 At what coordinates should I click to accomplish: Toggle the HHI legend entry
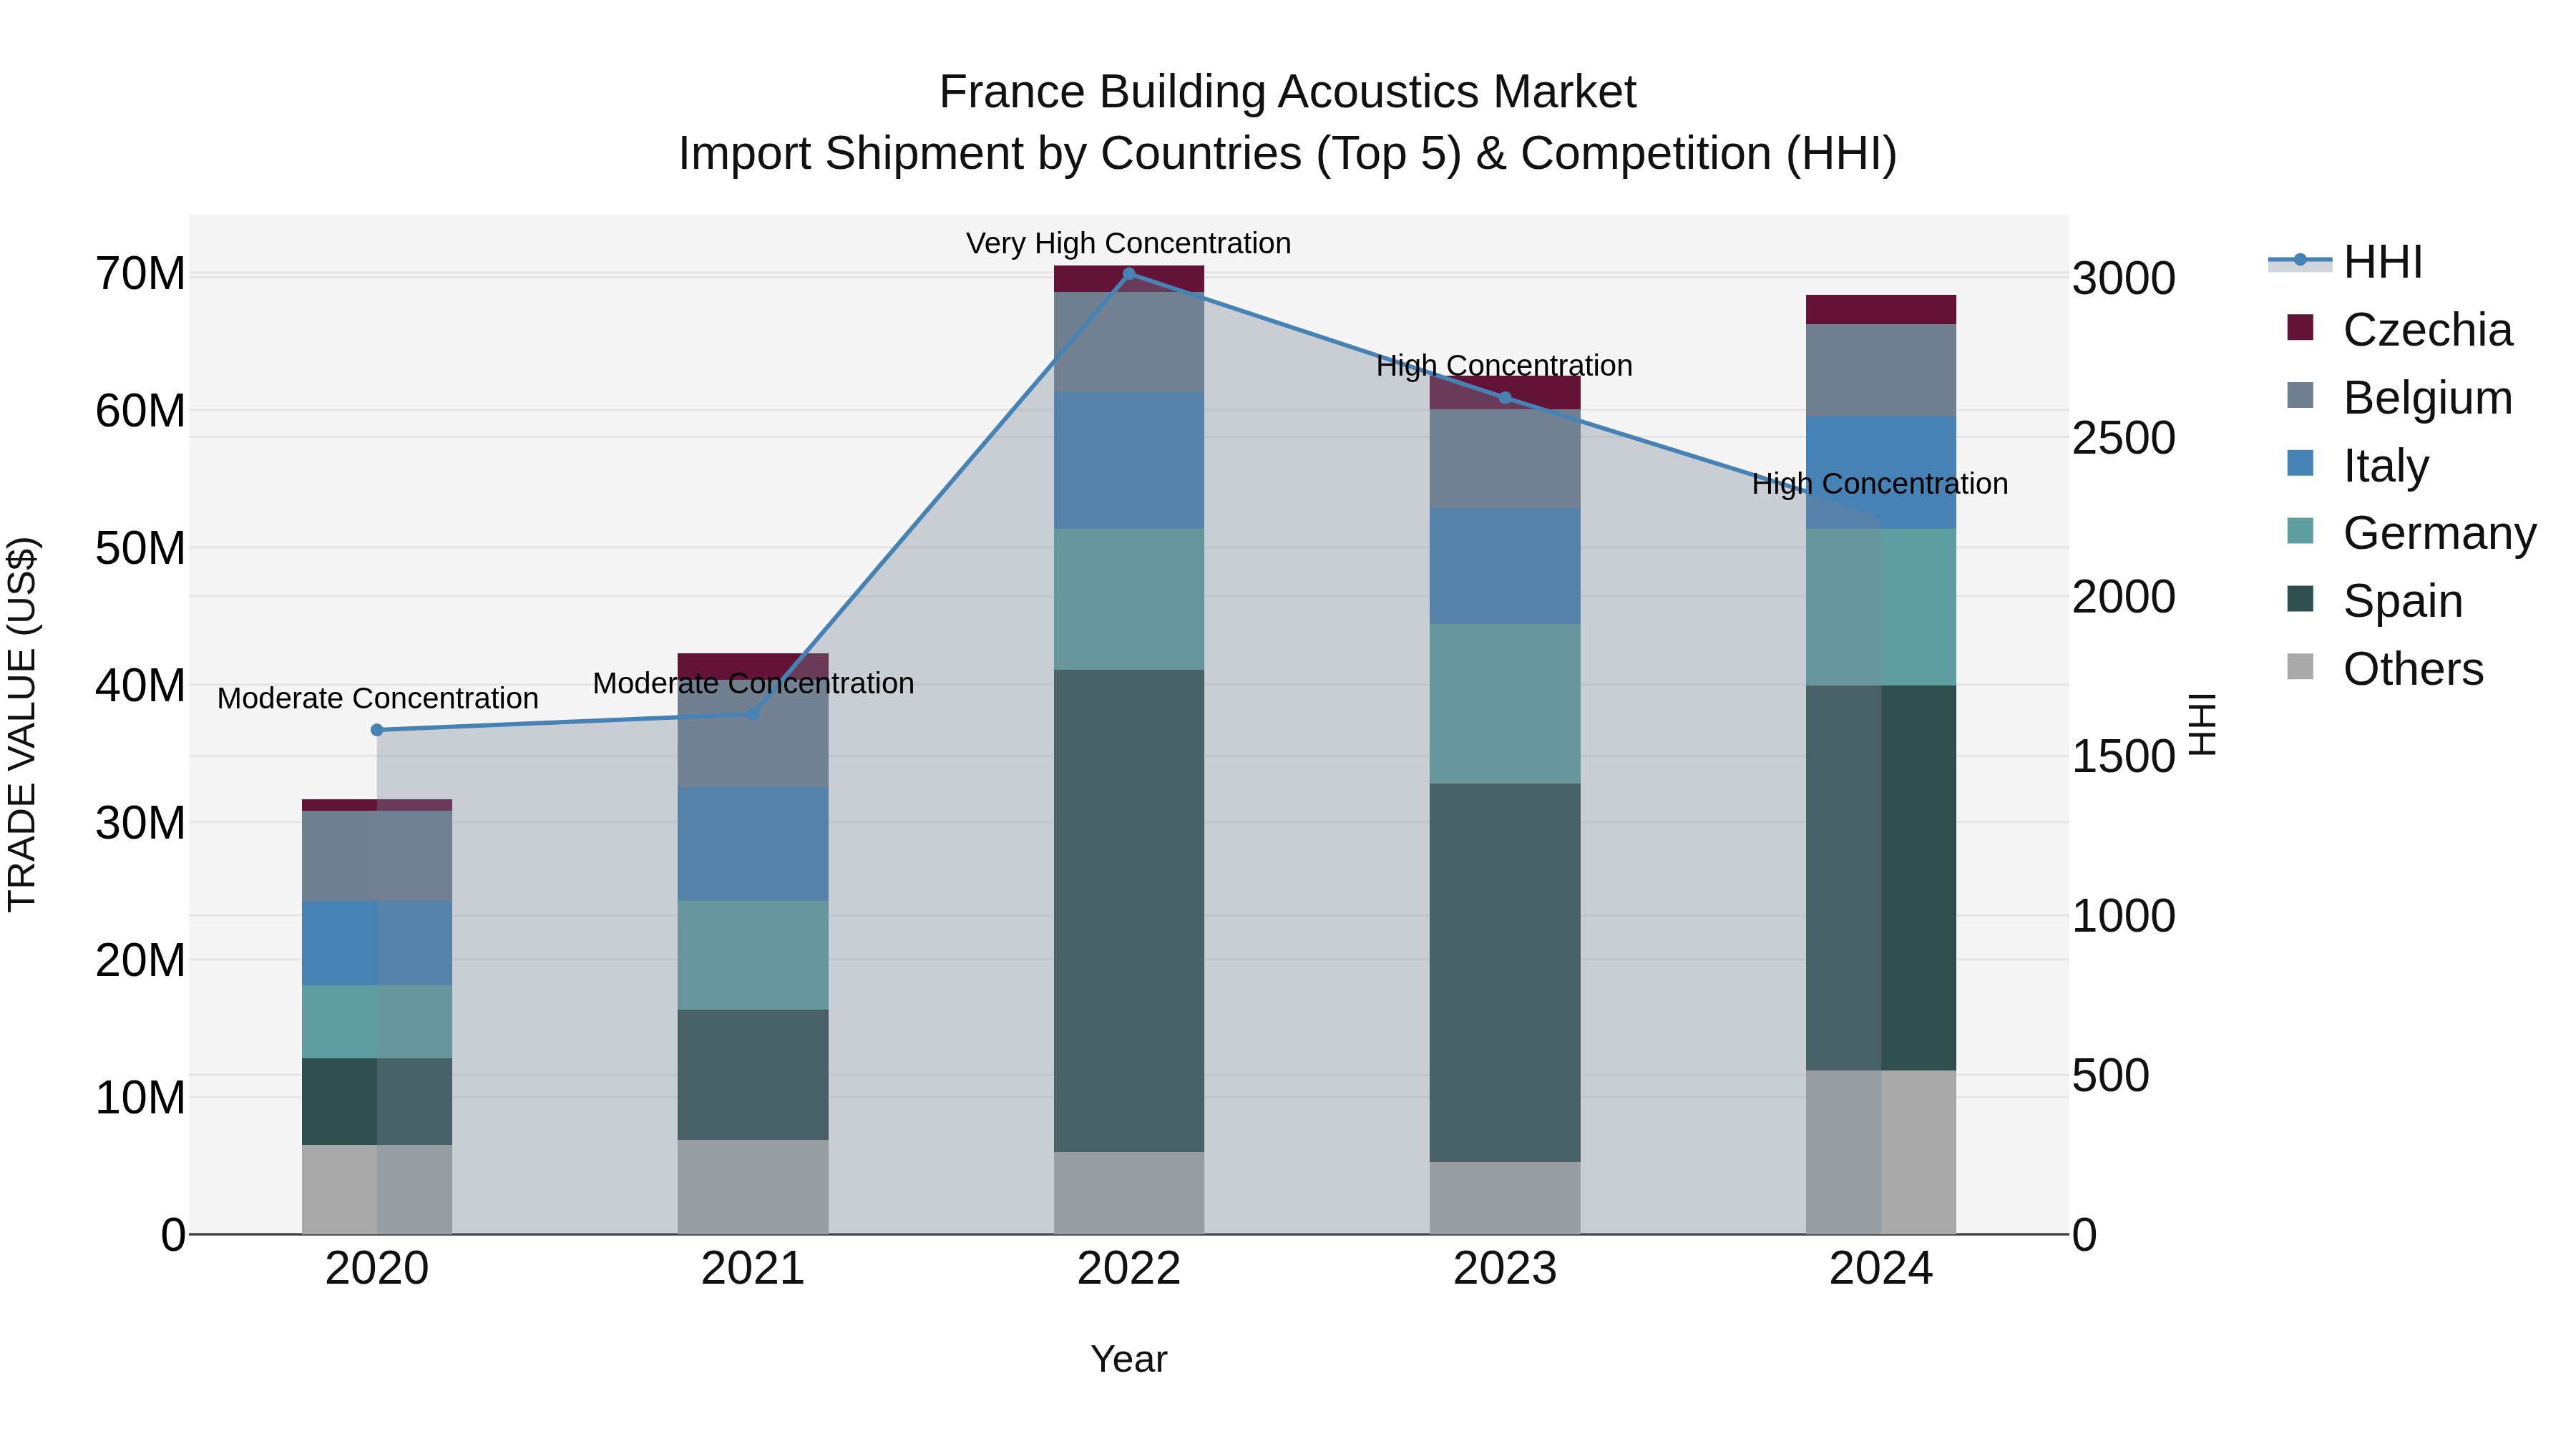tap(2345, 262)
